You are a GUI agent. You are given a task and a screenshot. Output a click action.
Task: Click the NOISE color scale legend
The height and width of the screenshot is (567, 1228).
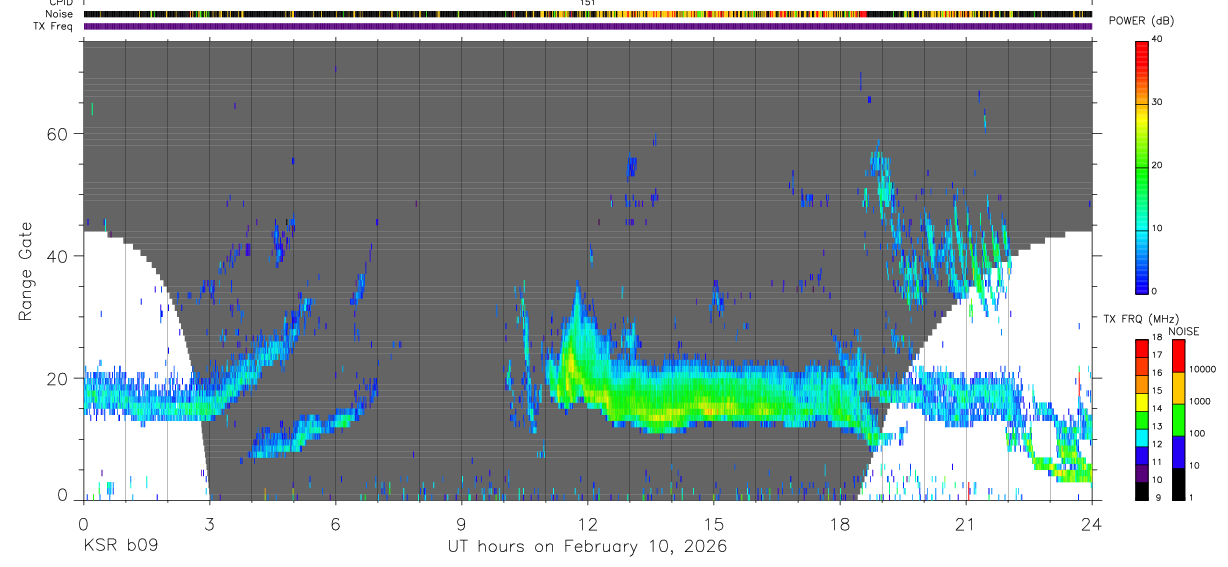click(1178, 419)
